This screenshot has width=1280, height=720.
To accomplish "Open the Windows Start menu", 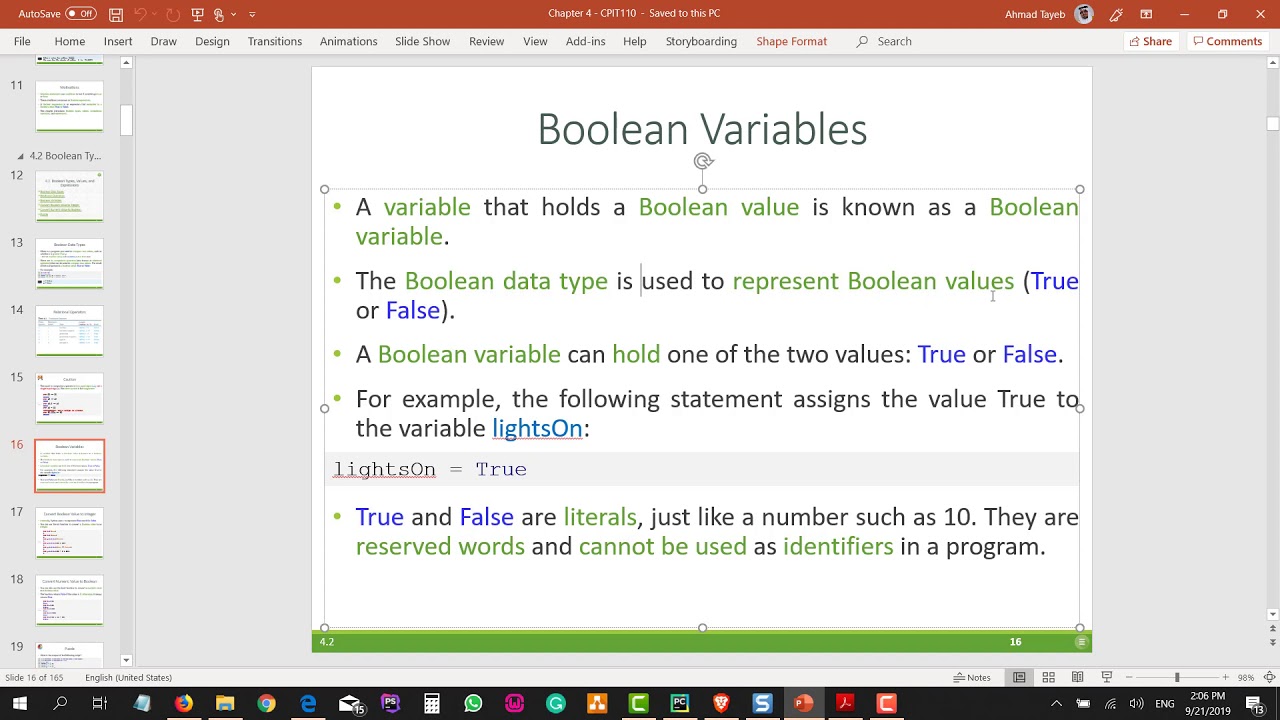I will point(19,703).
